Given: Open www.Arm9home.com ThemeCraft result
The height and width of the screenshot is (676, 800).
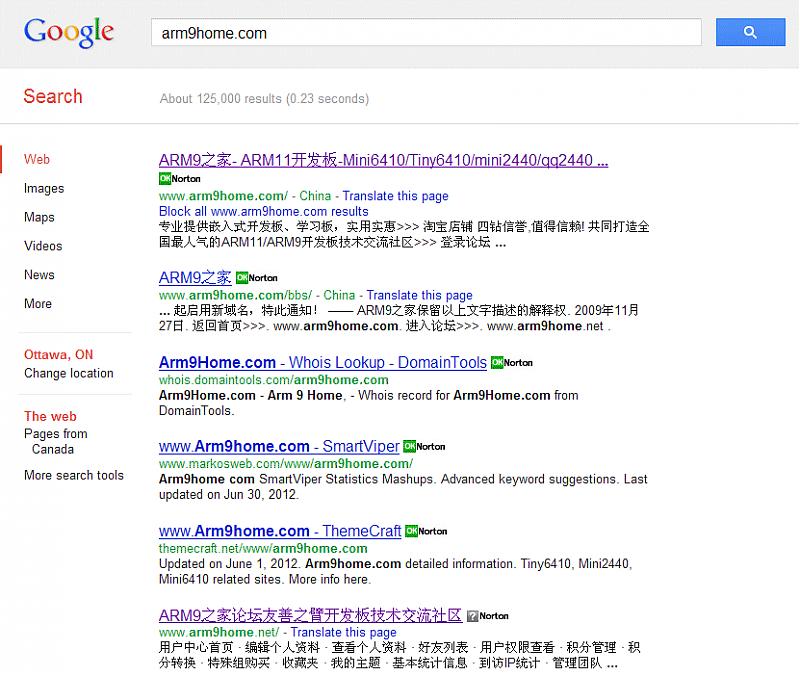Looking at the screenshot, I should tap(280, 531).
